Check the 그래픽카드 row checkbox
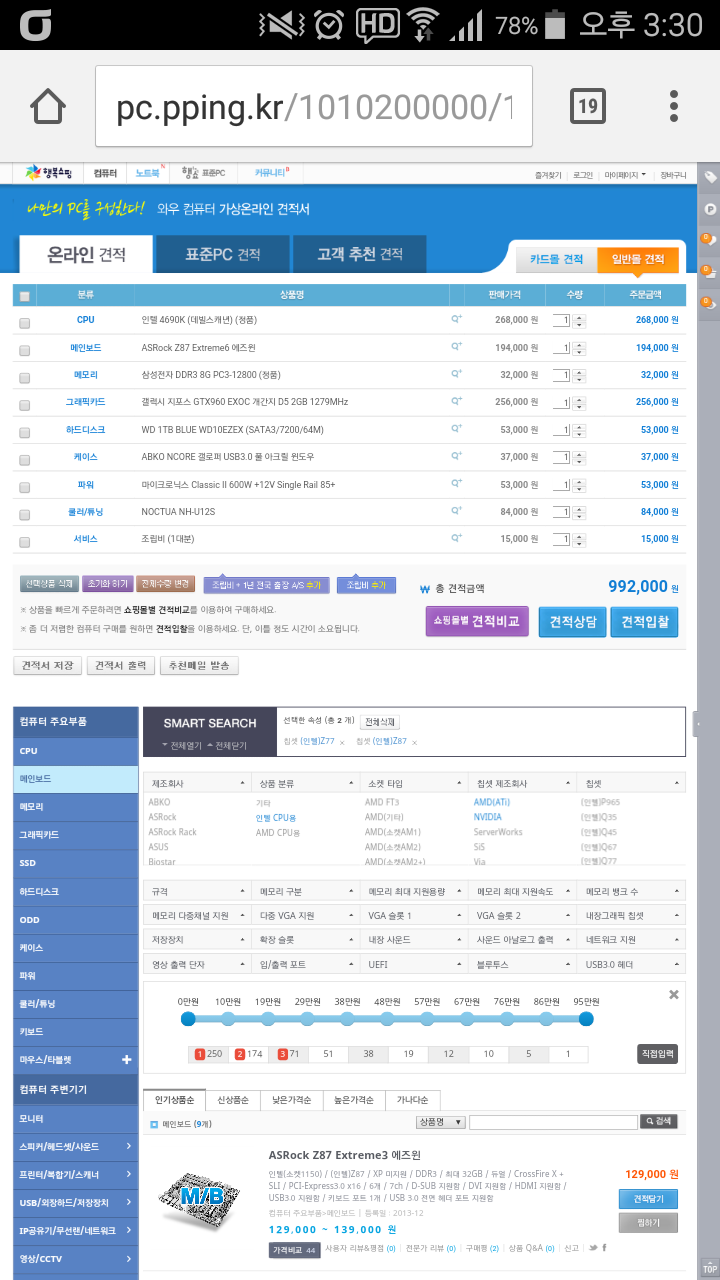 point(25,404)
